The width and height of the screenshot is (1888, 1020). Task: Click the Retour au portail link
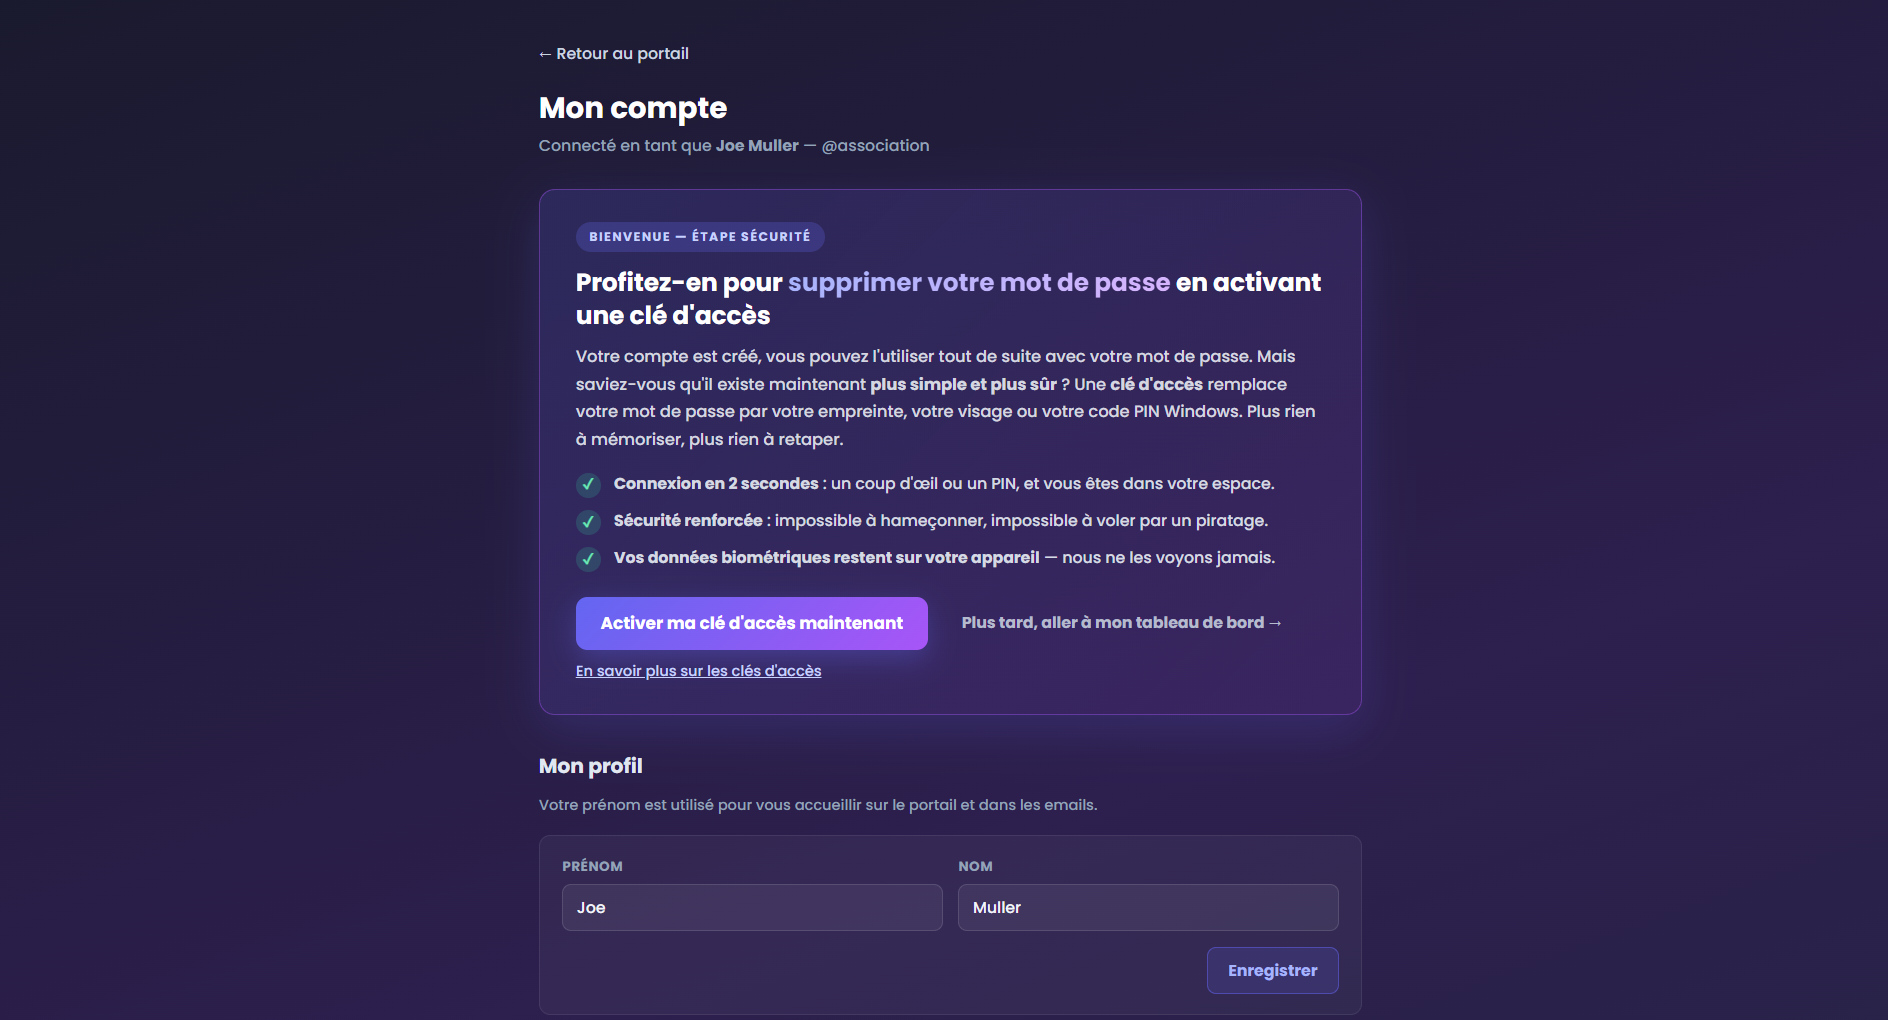(614, 54)
